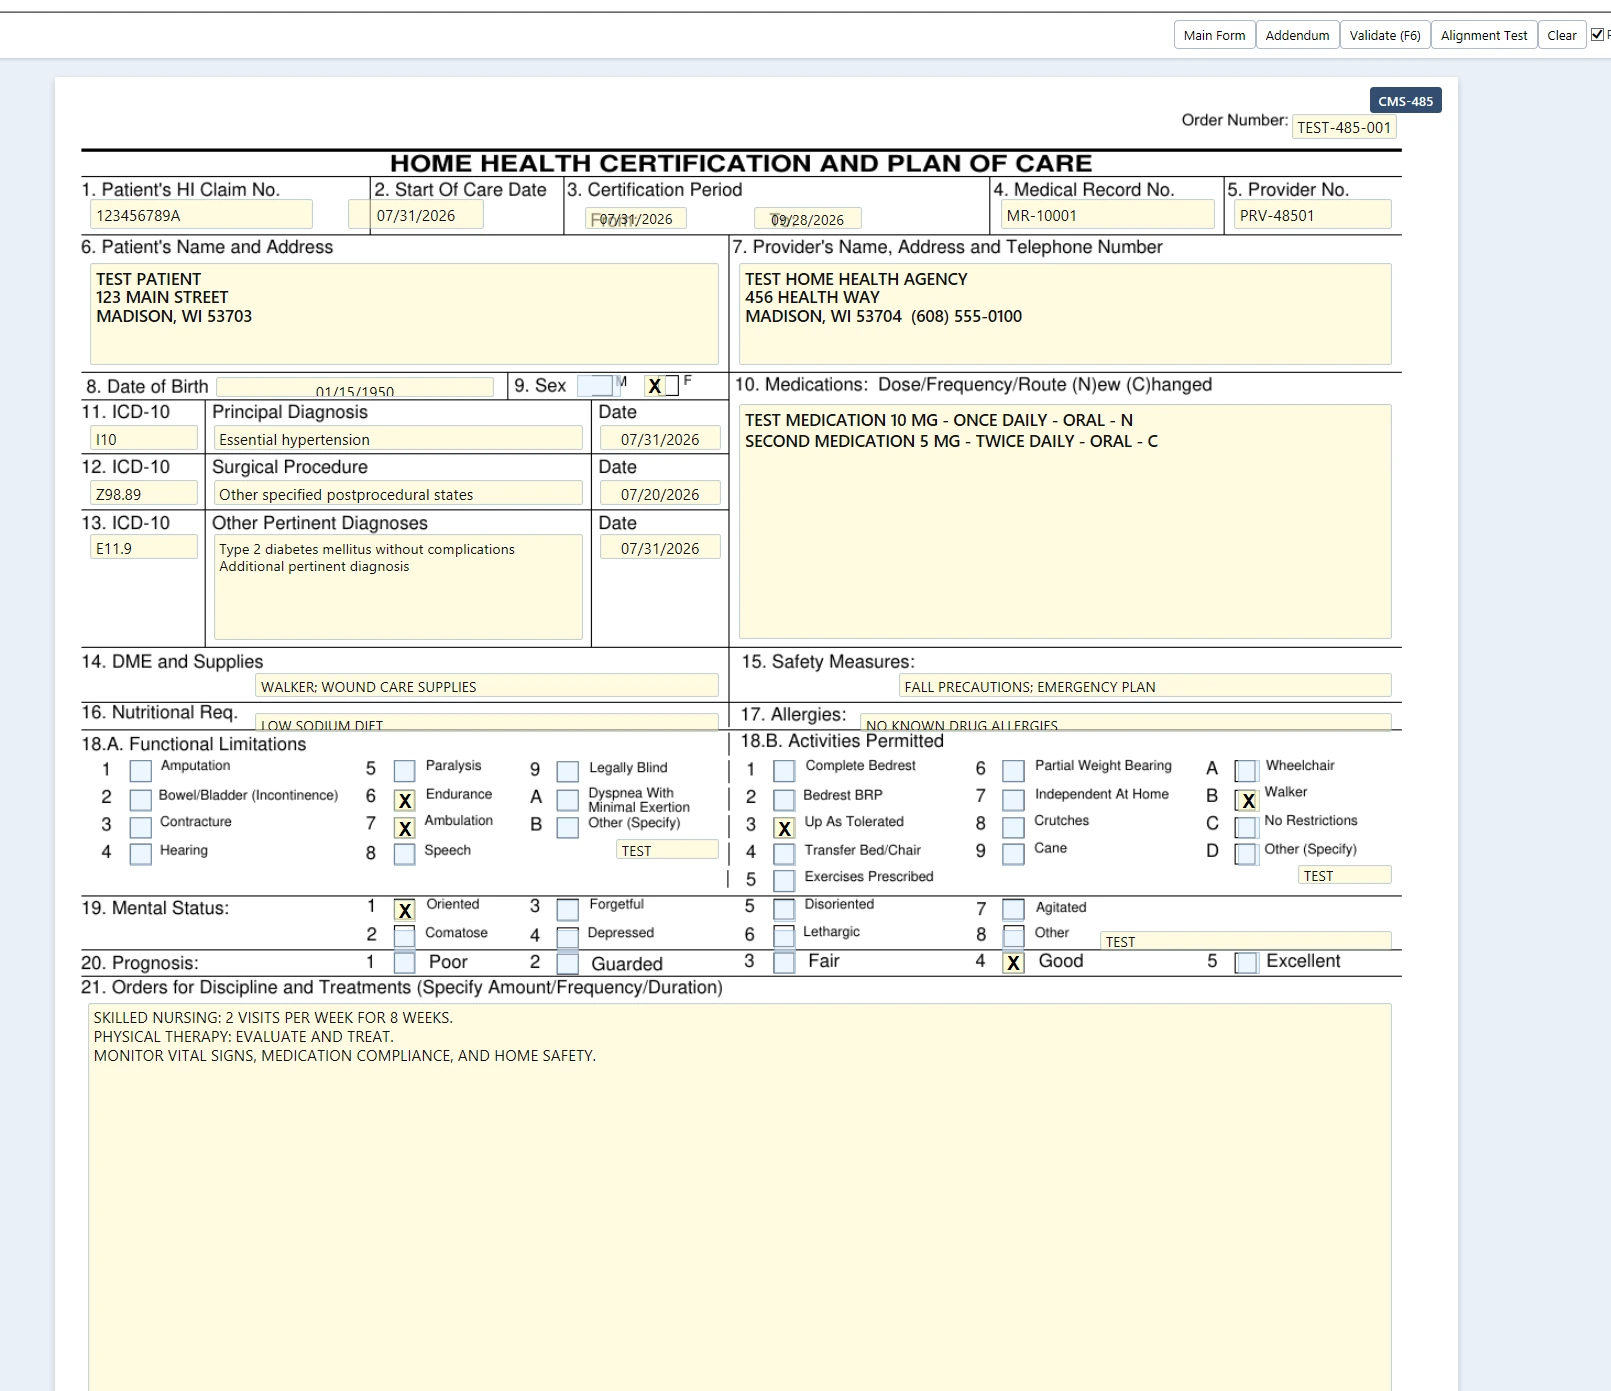Check the Disoriented box
This screenshot has width=1611, height=1391.
tap(784, 909)
